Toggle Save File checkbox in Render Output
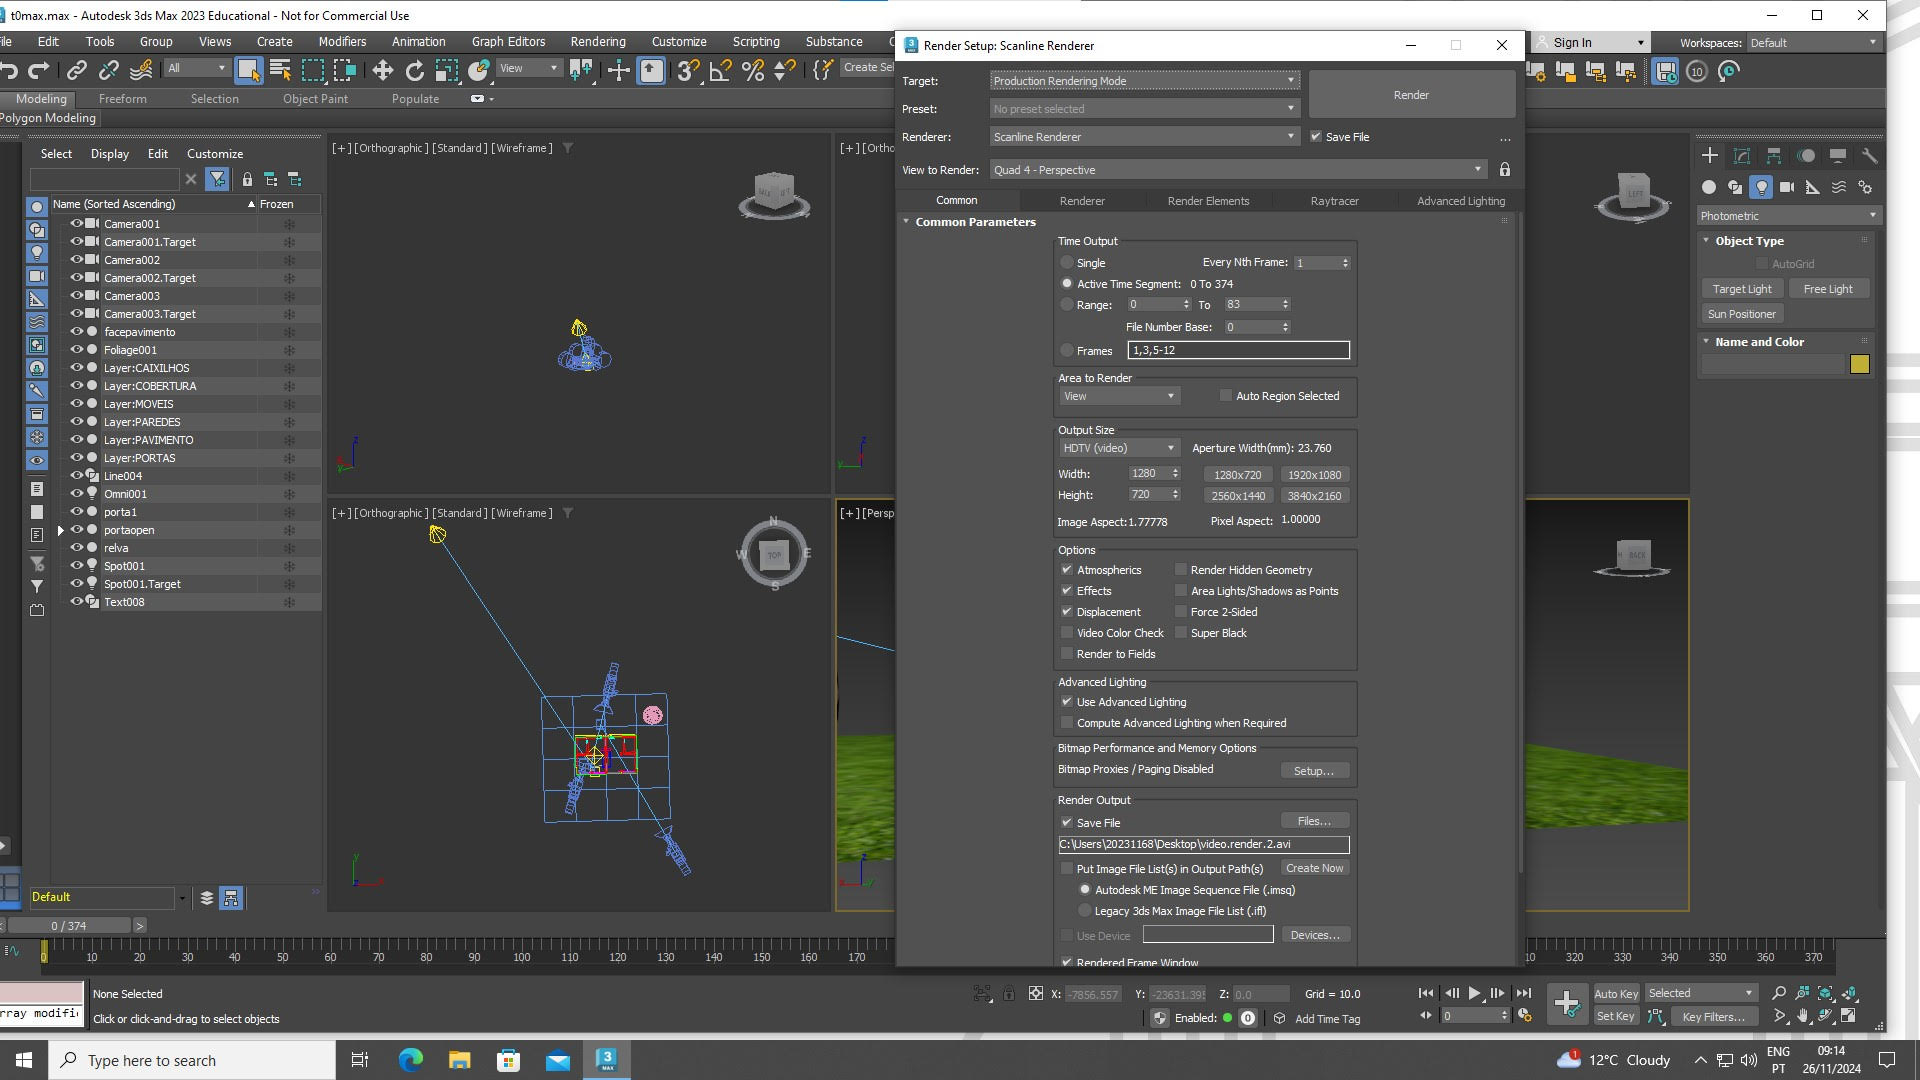Image resolution: width=1920 pixels, height=1080 pixels. pos(1067,823)
